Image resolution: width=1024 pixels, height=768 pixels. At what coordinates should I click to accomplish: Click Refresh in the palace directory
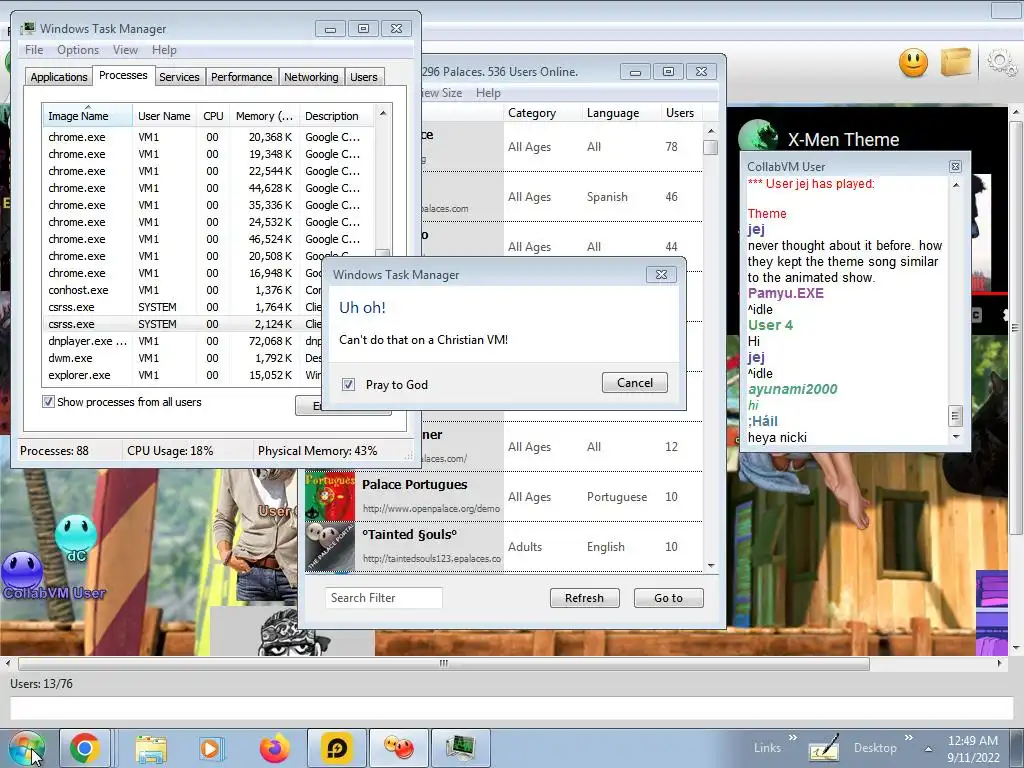coord(584,598)
